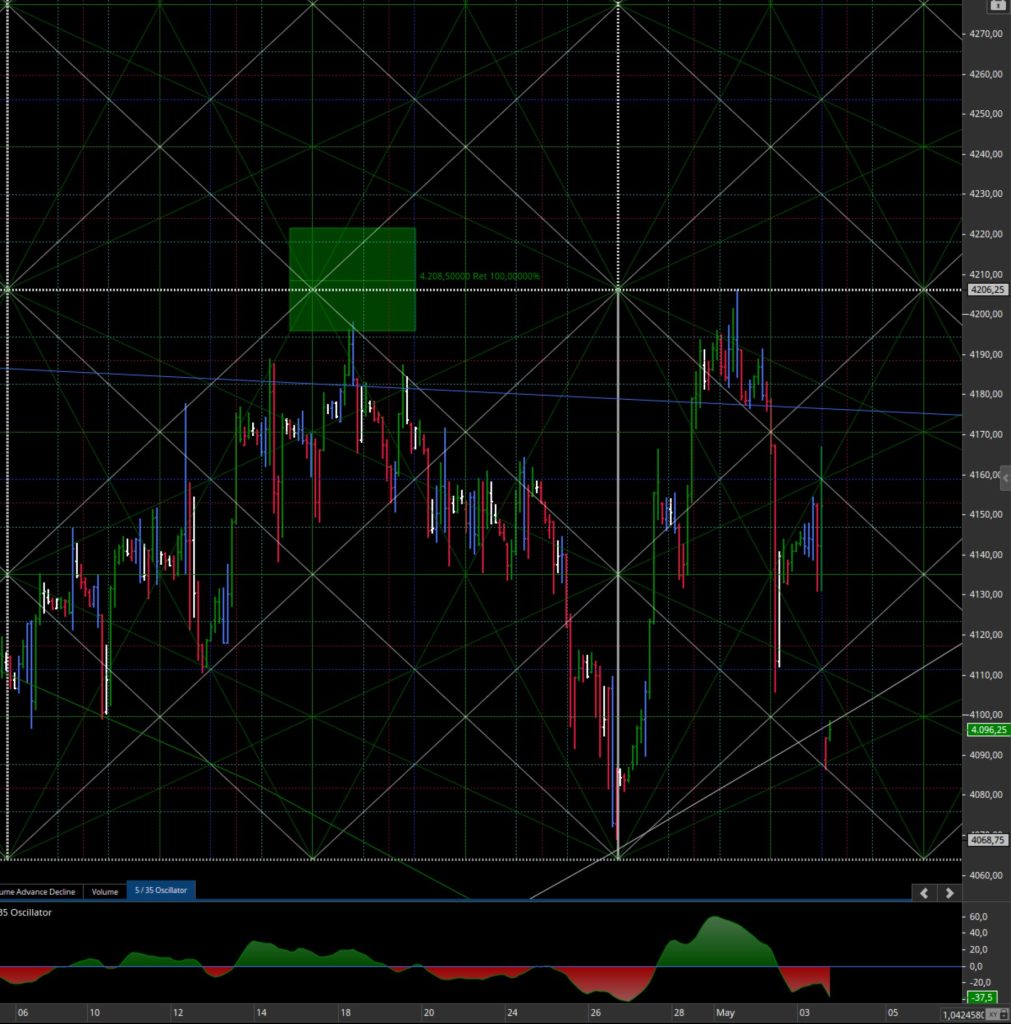Click the 4206,25 price marker label
This screenshot has width=1011, height=1024.
(x=987, y=289)
